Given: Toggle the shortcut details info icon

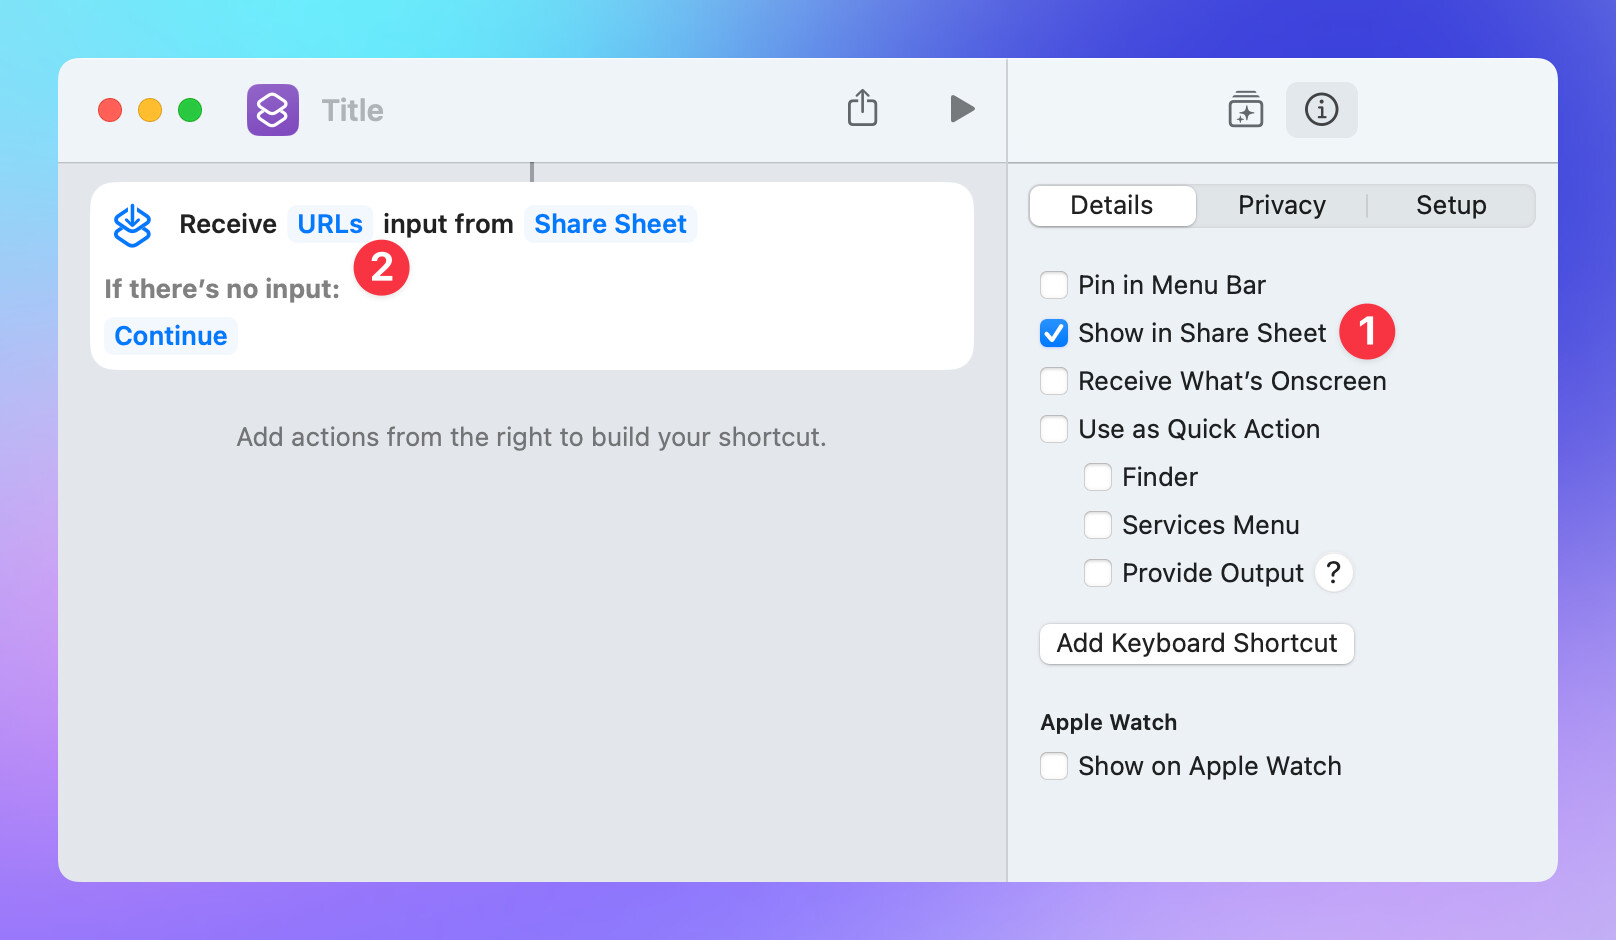Looking at the screenshot, I should tap(1321, 110).
